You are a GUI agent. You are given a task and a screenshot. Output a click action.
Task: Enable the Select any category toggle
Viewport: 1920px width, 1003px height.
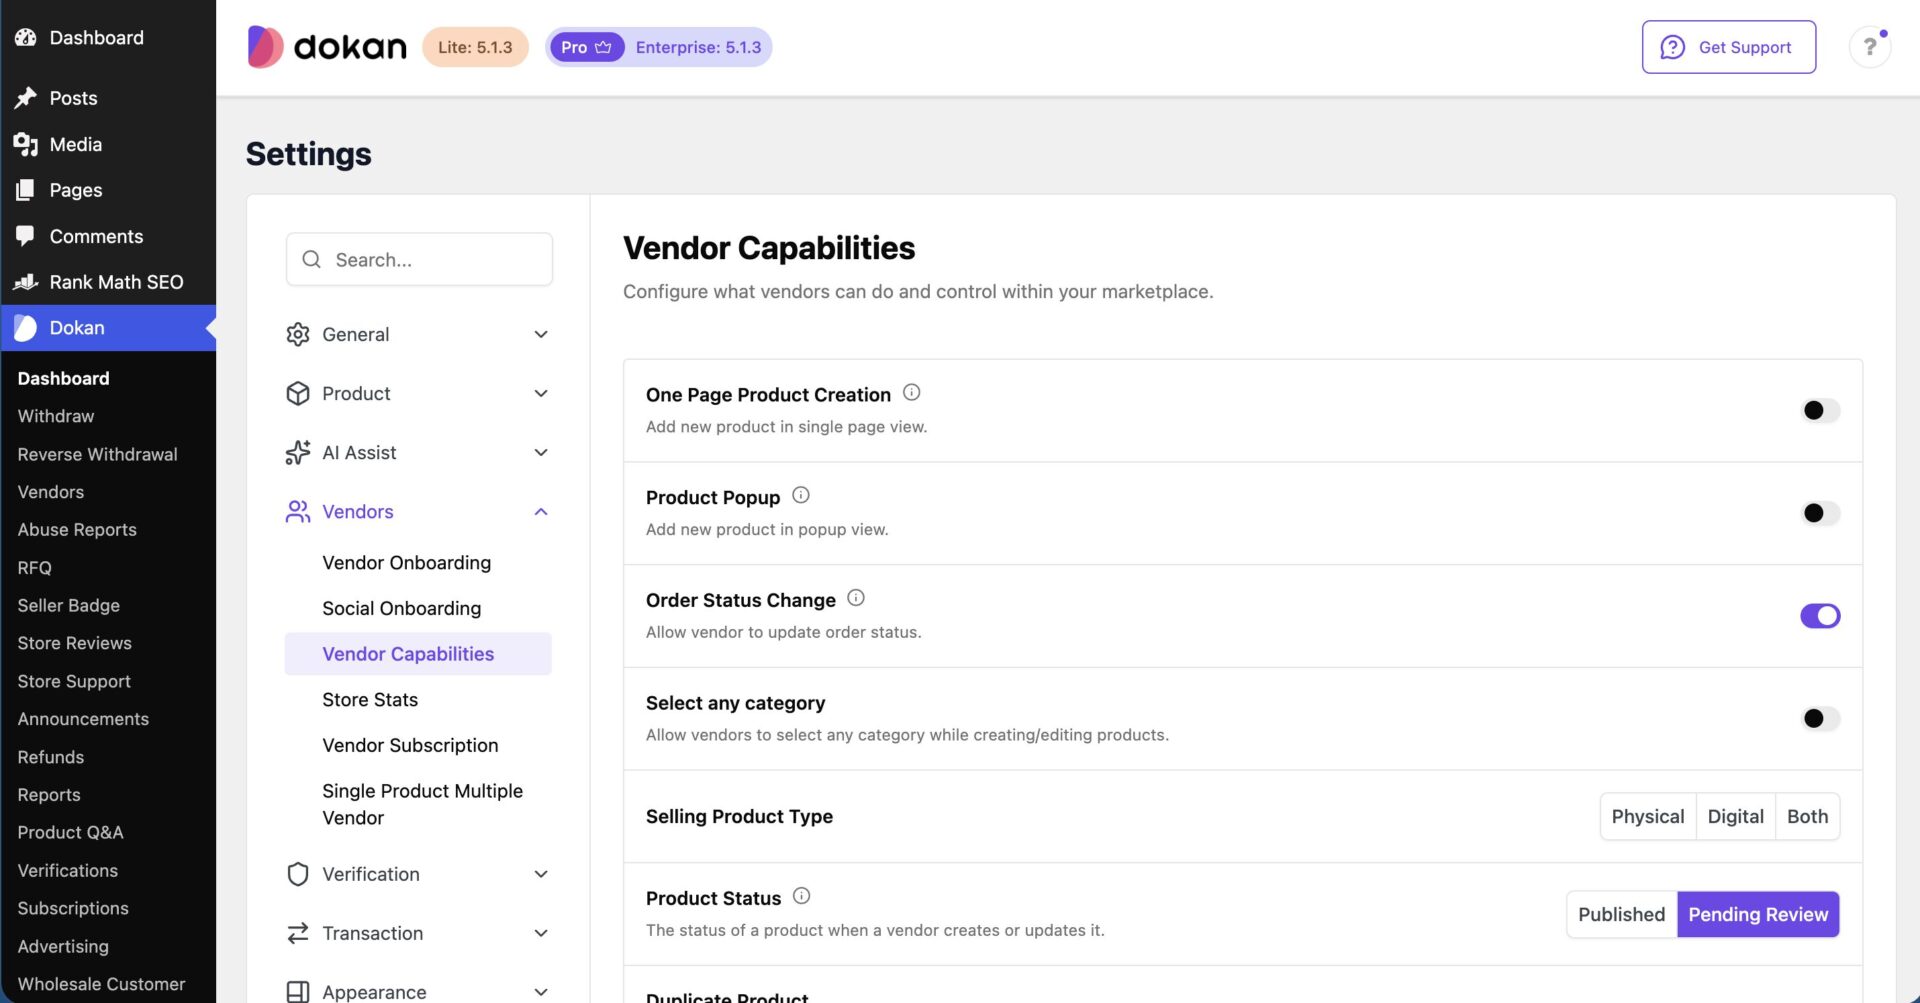[x=1820, y=718]
